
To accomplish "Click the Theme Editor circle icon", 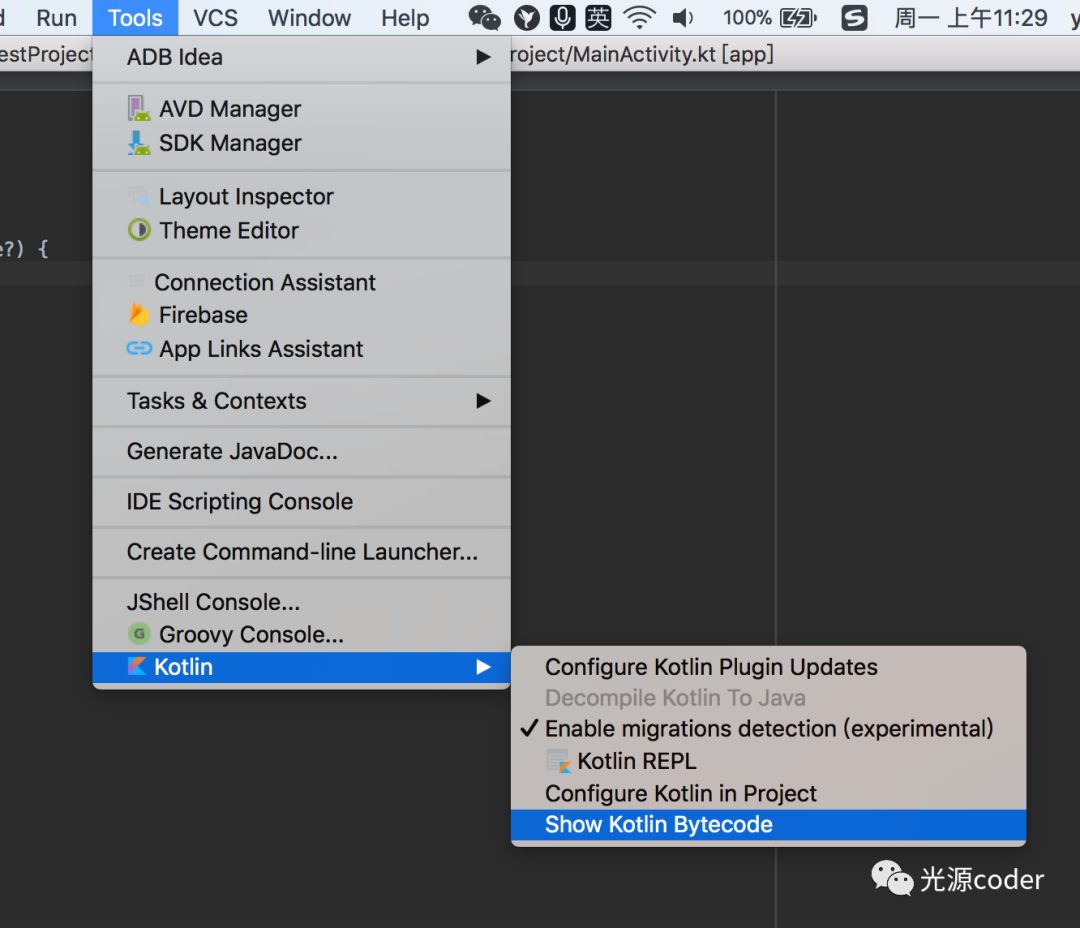I will coord(138,229).
